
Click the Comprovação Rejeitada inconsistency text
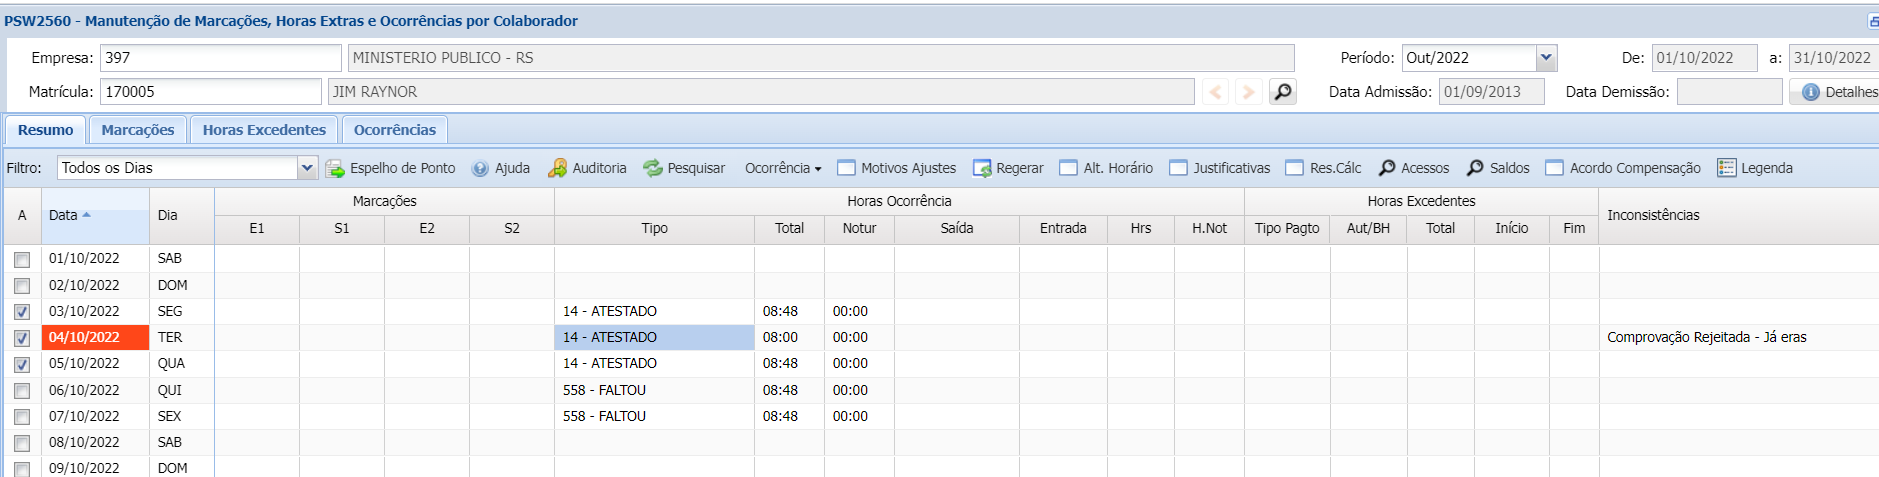coord(1707,338)
